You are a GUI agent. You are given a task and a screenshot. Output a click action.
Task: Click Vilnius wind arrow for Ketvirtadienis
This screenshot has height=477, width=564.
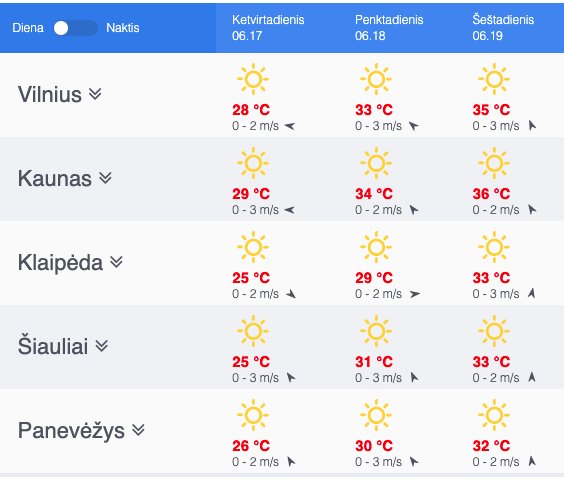[290, 126]
